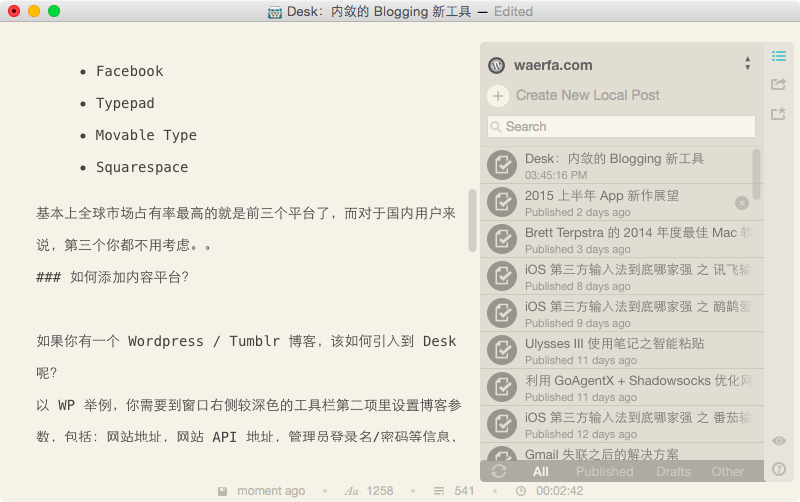Click the magnifier icon in the search field

(x=495, y=127)
